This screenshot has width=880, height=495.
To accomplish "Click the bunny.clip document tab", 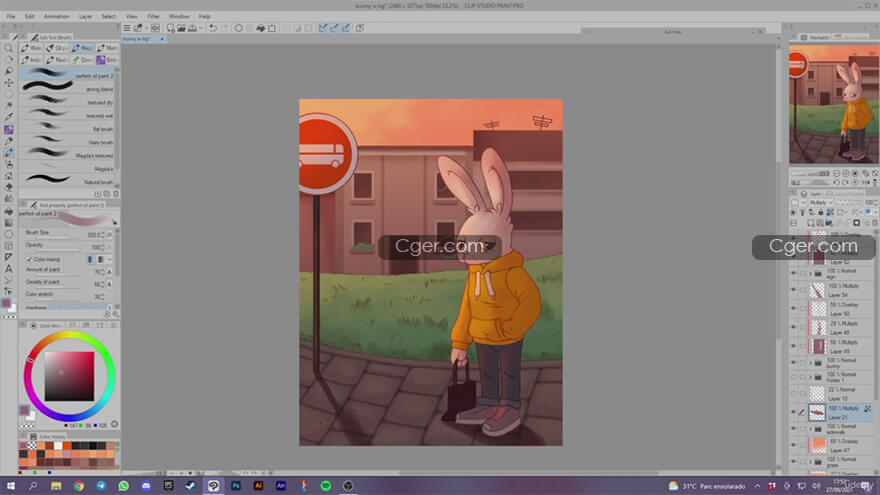I will 143,39.
